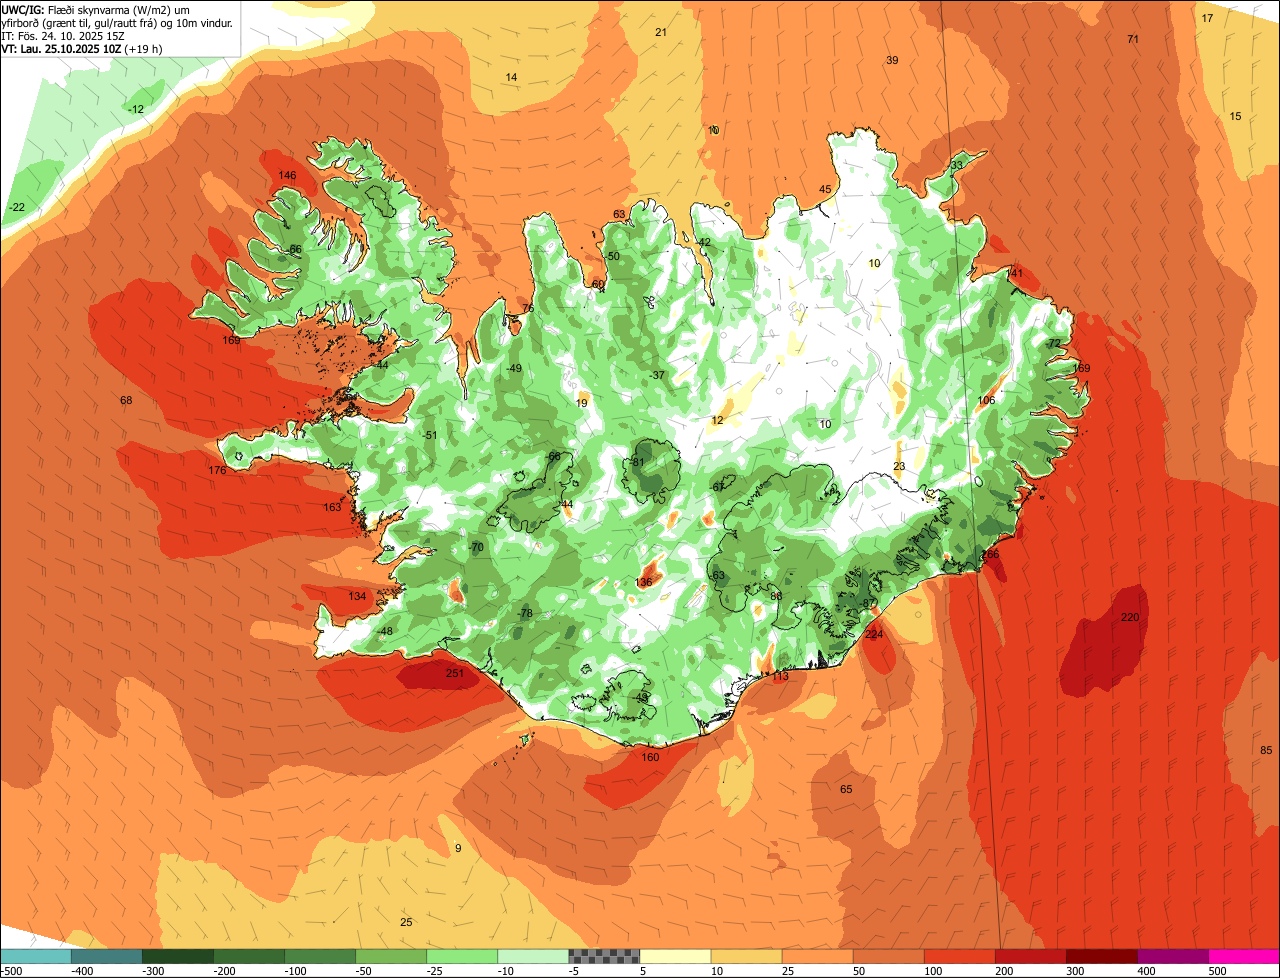Click the subtitle line mentioning '10m vindur'

(118, 22)
